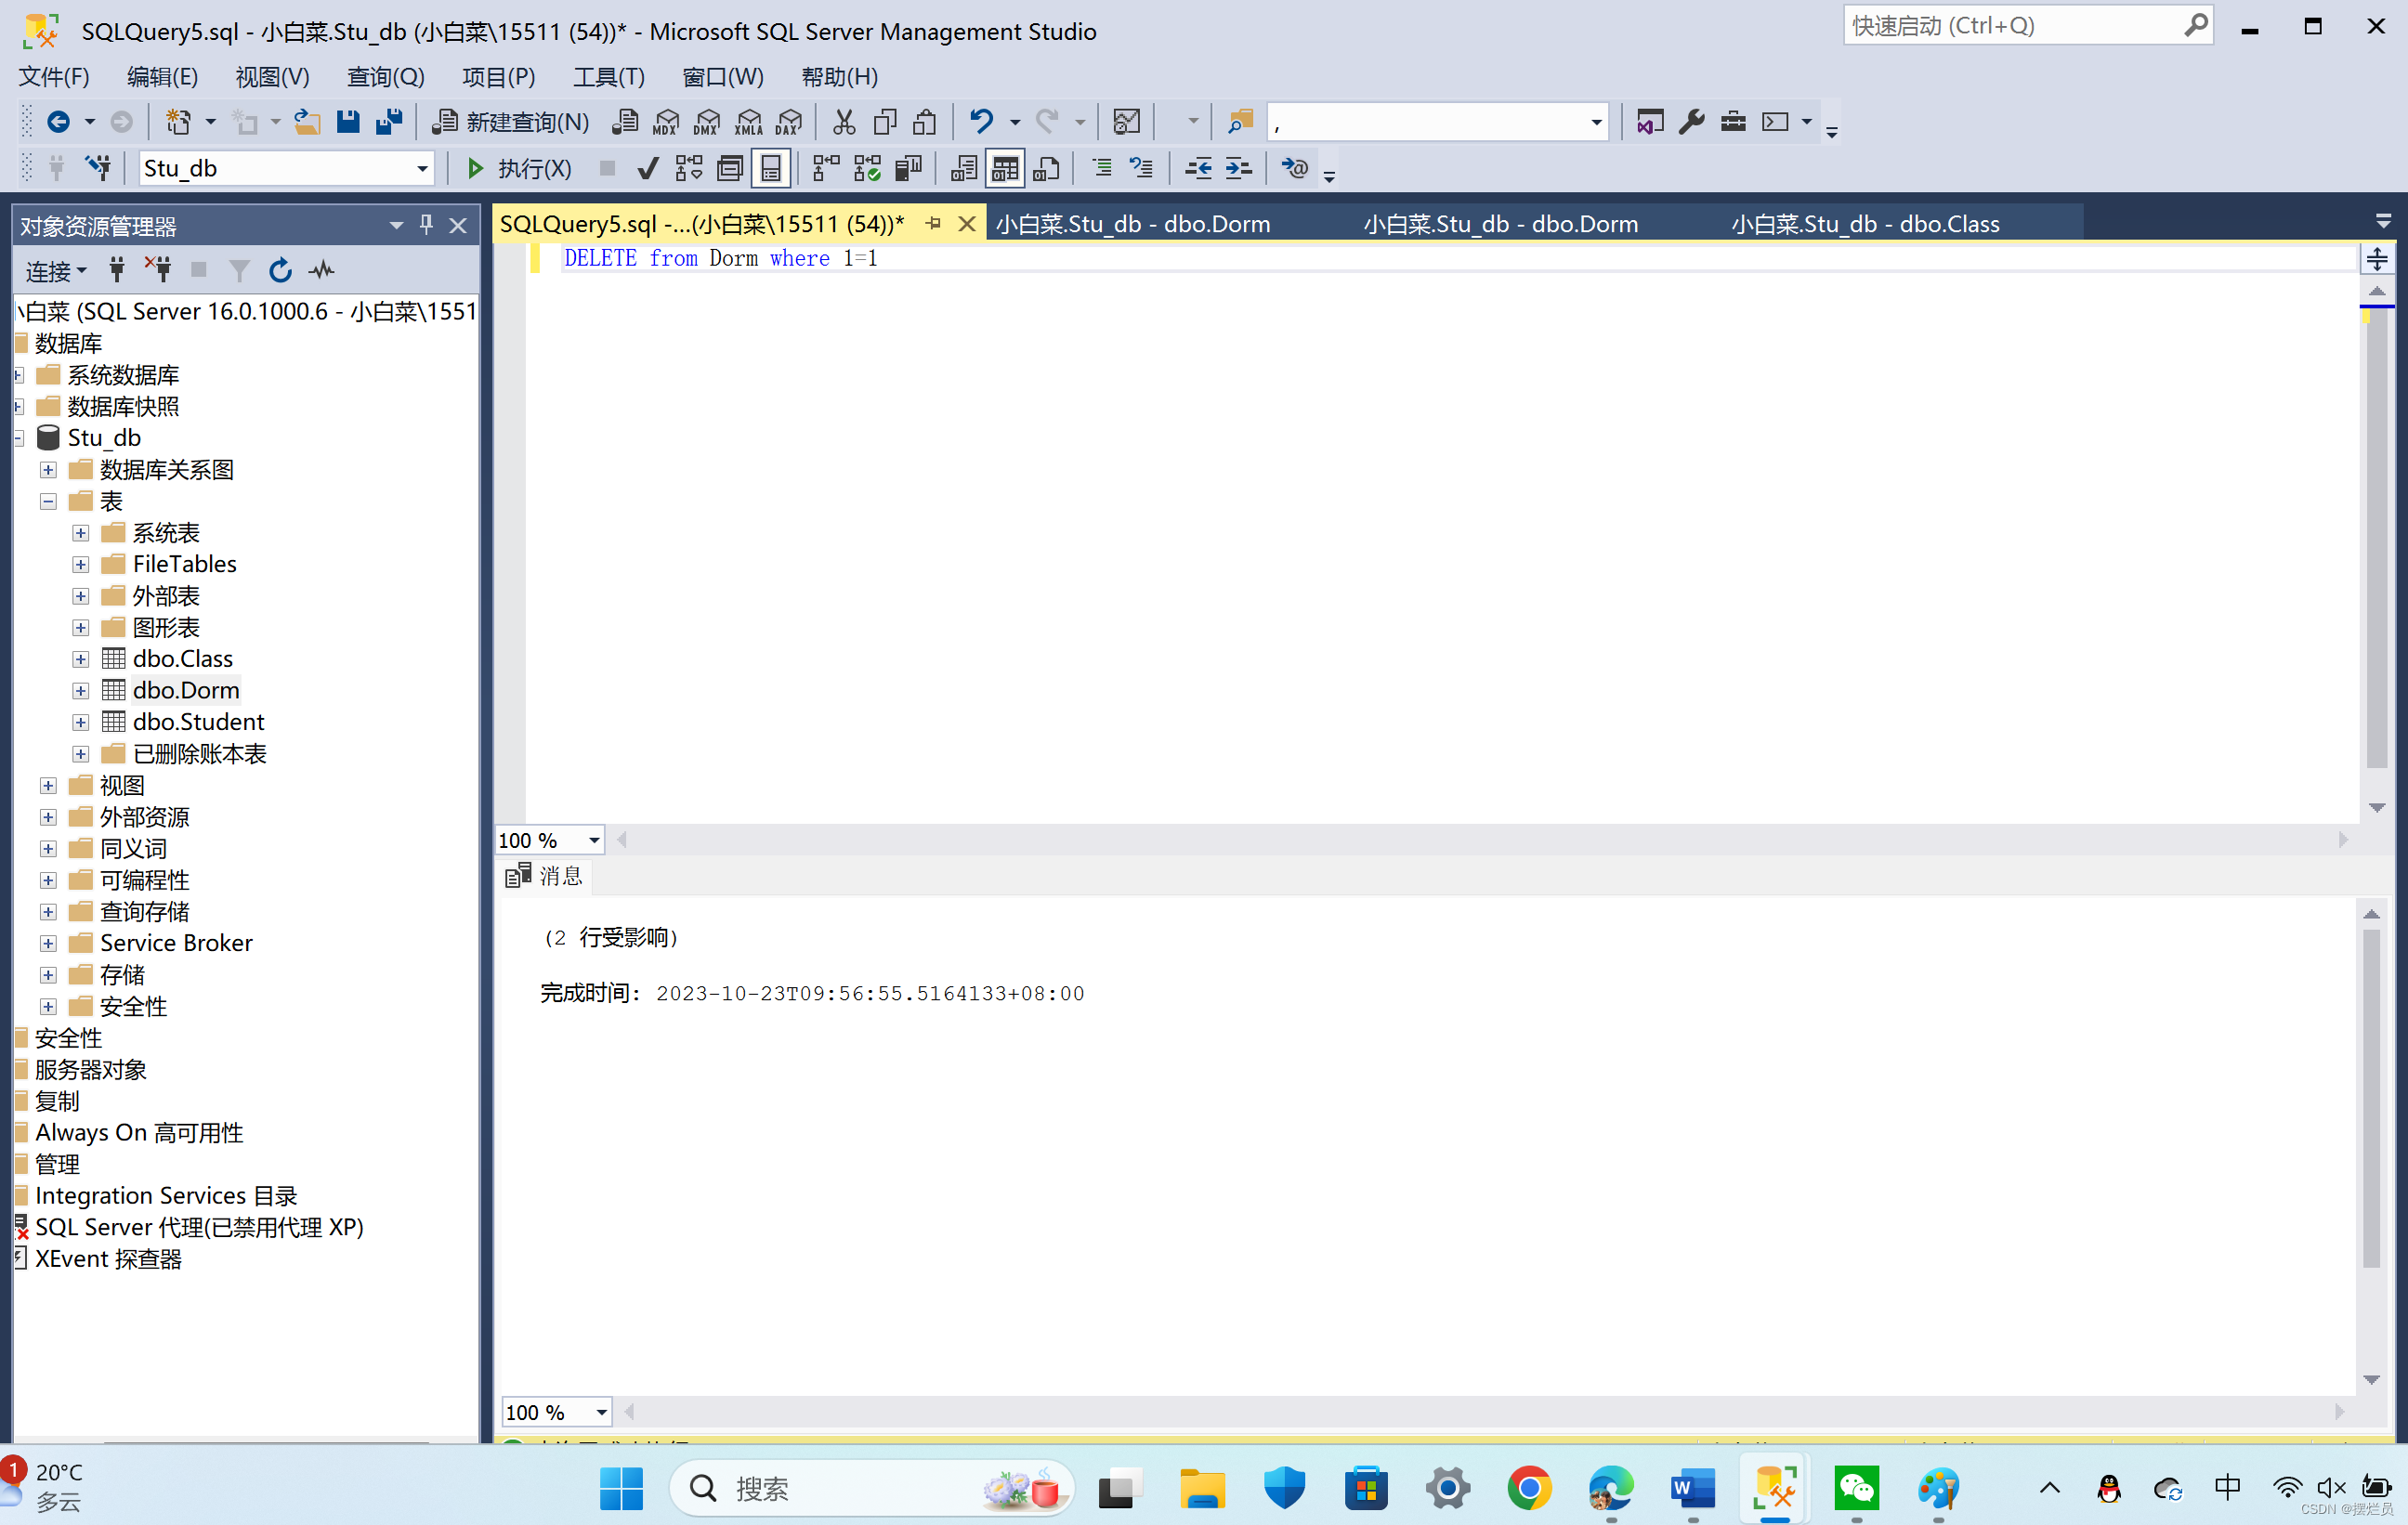Screen dimensions: 2408x1525
Task: Click the Save All icon in toolbar
Action: pos(388,122)
